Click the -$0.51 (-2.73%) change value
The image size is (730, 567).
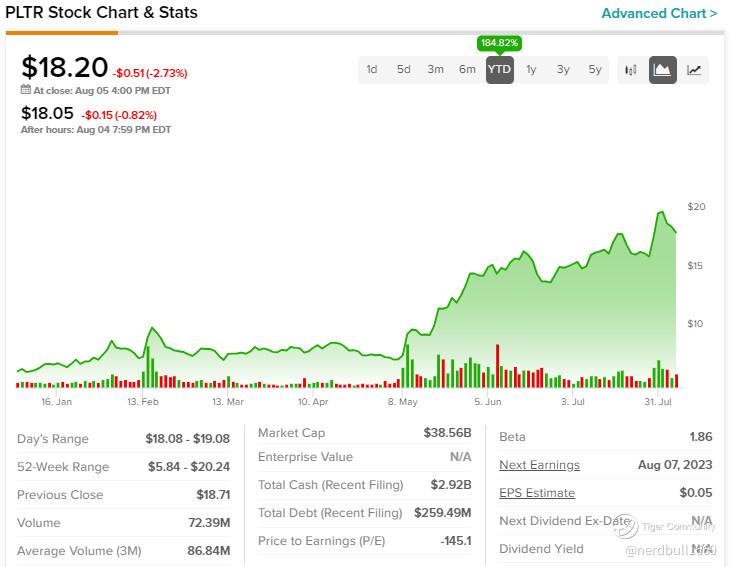[150, 73]
